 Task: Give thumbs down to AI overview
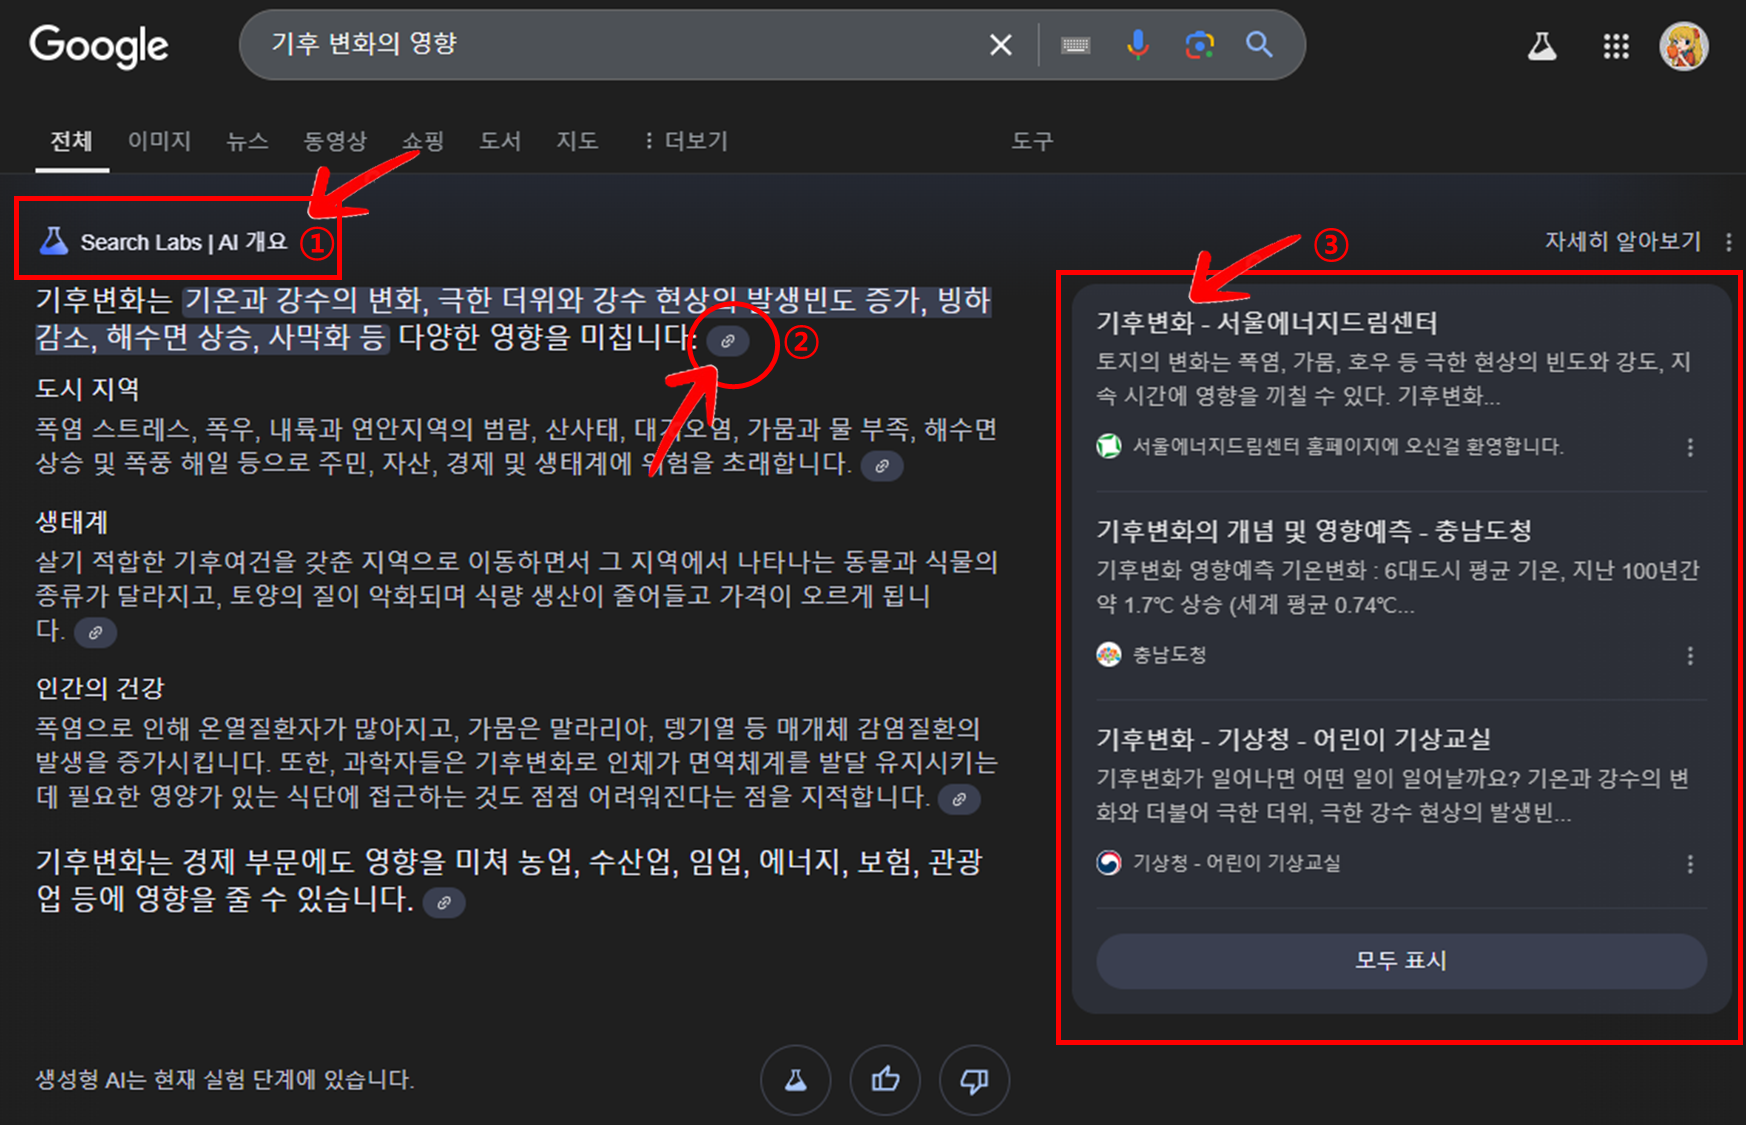point(974,1080)
